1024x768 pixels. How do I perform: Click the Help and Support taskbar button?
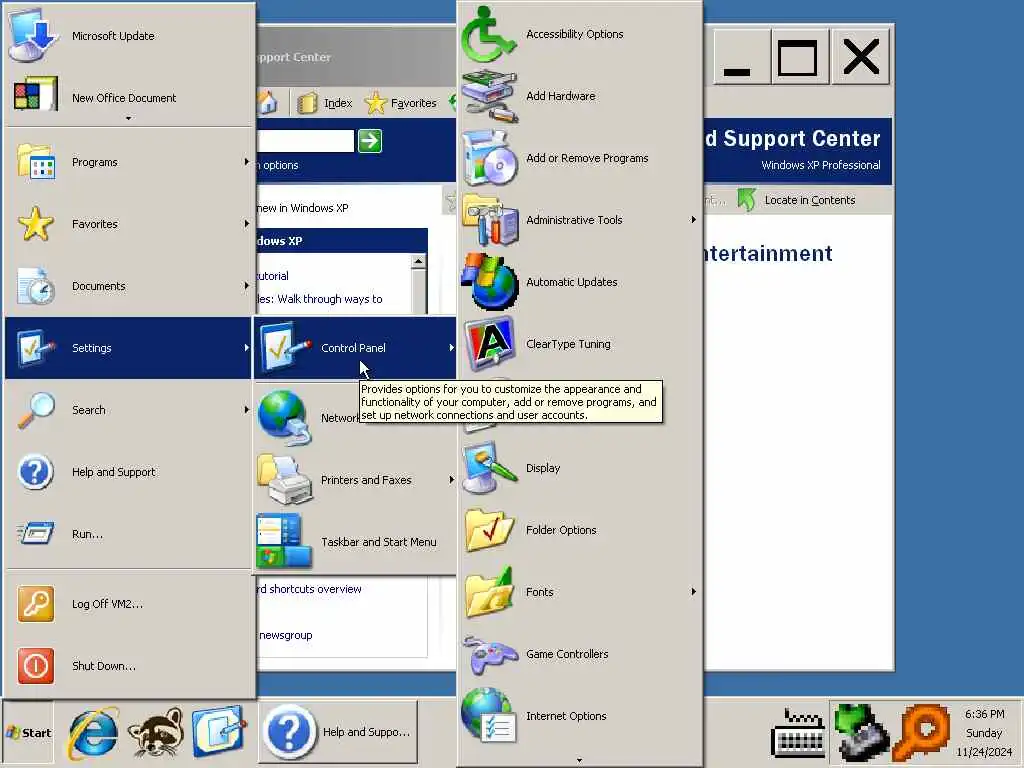click(338, 732)
